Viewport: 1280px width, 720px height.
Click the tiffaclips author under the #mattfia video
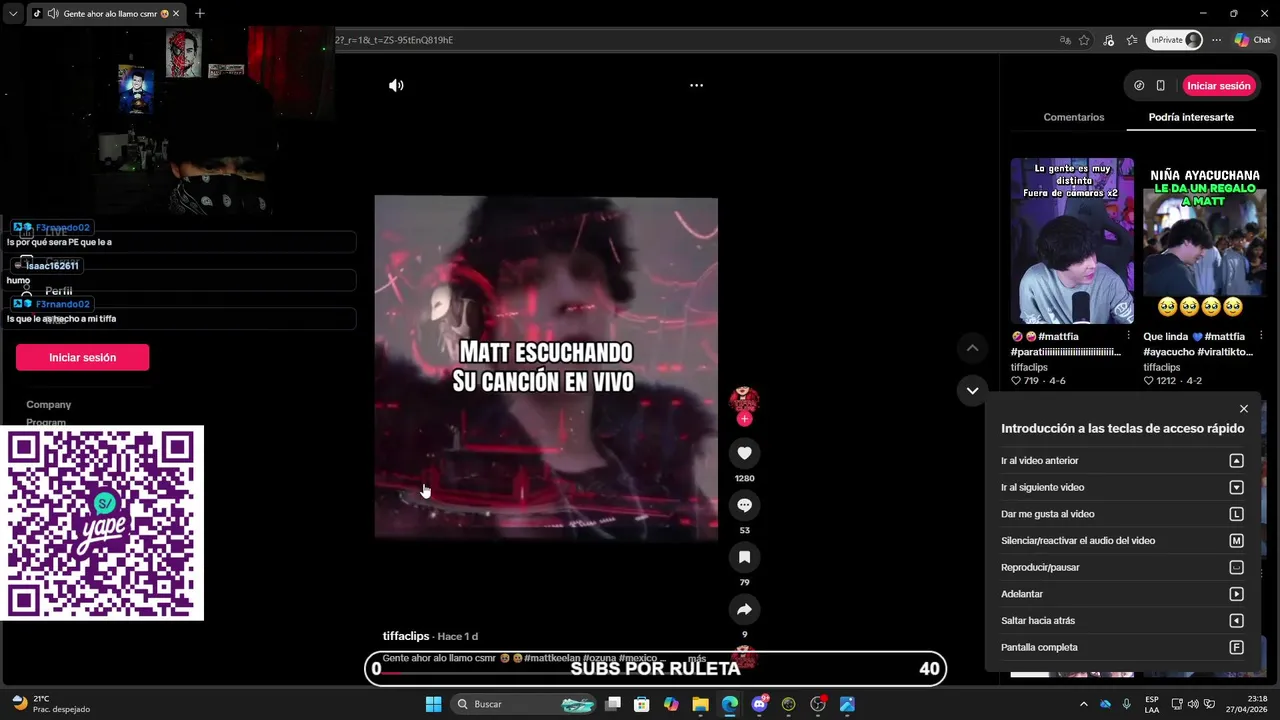coord(1029,367)
